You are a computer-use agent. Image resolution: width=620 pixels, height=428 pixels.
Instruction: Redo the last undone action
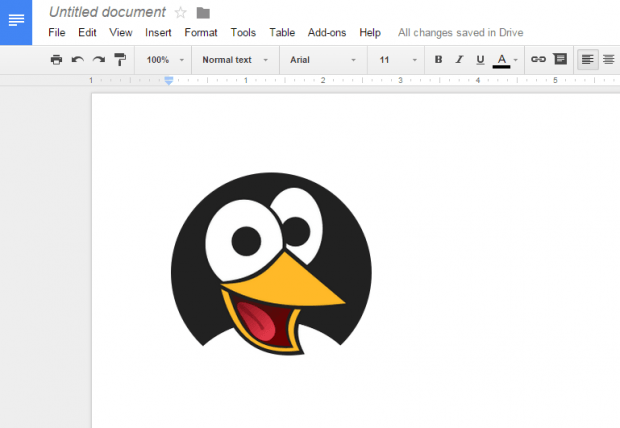point(99,60)
